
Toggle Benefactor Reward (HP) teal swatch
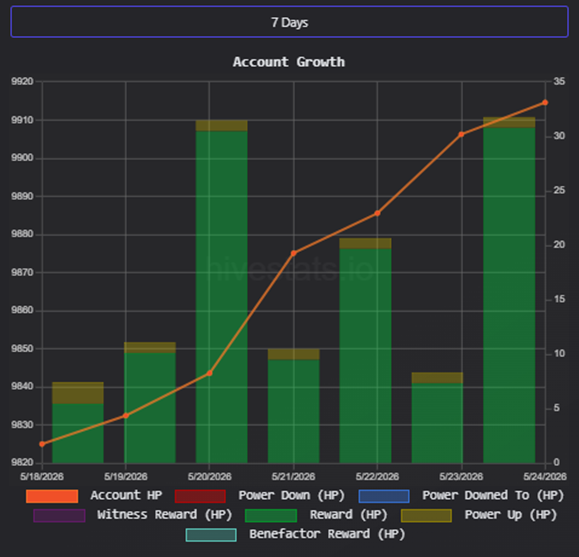[211, 535]
